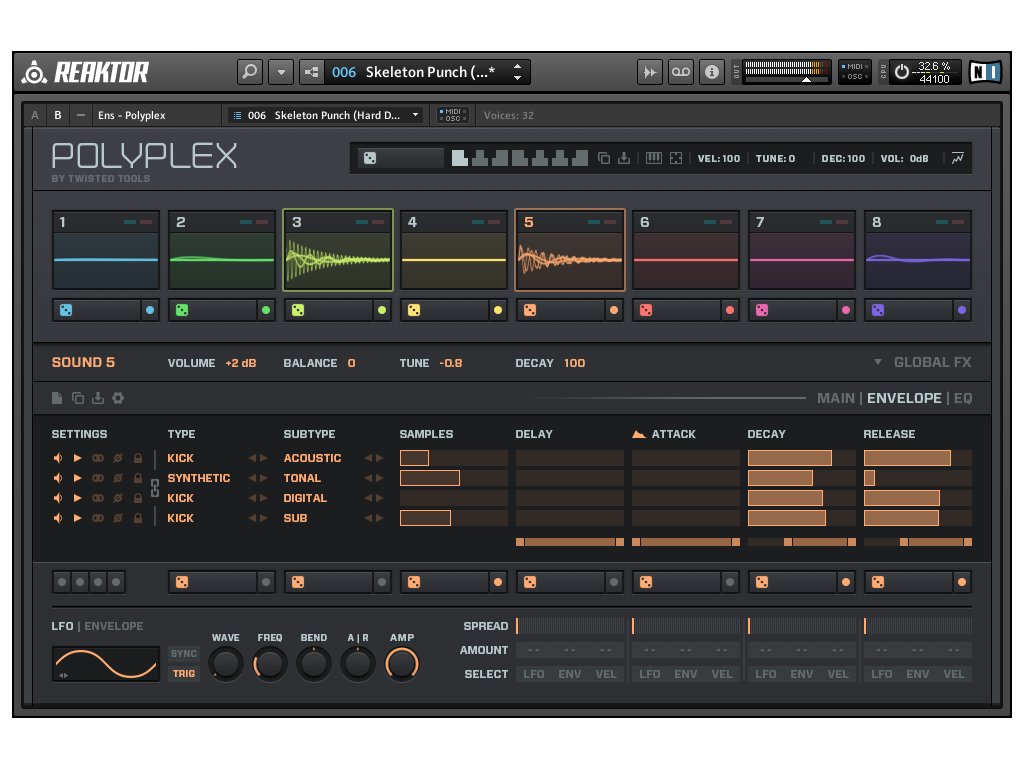Switch to the MAIN tab
The height and width of the screenshot is (768, 1024).
point(835,398)
